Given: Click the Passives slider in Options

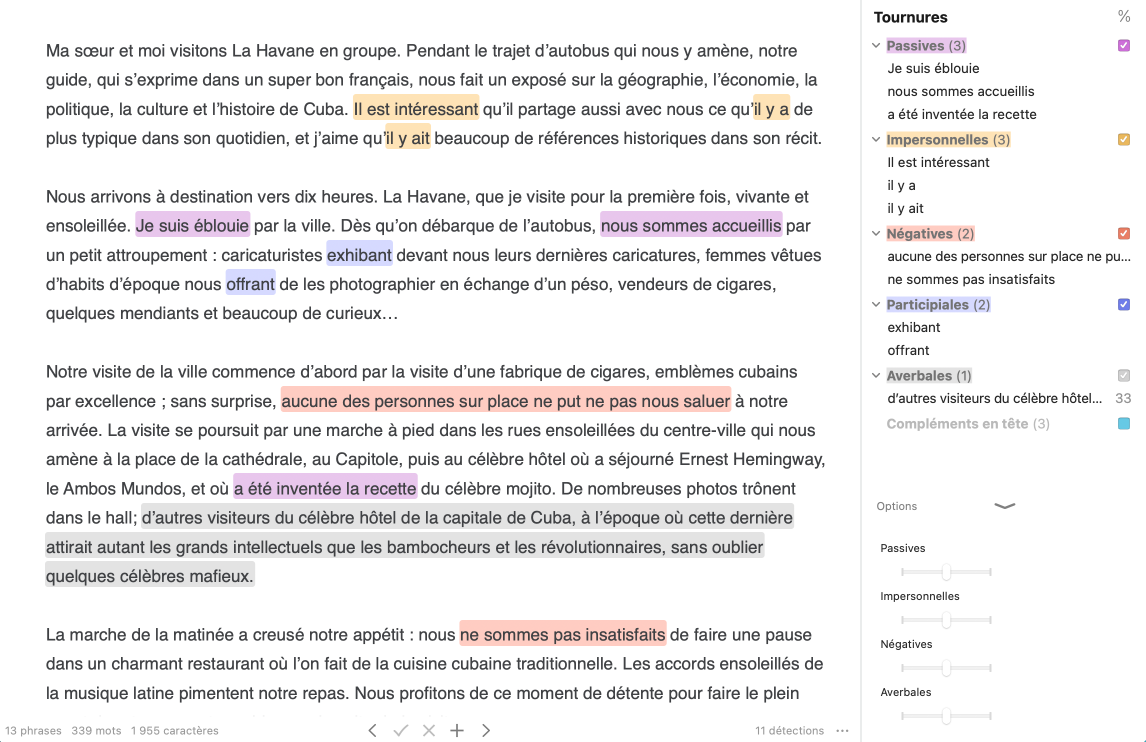Looking at the screenshot, I should click(x=946, y=572).
